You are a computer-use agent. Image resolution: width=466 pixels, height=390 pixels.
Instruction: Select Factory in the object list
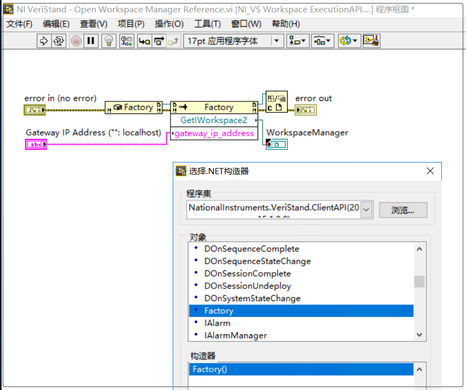click(301, 311)
